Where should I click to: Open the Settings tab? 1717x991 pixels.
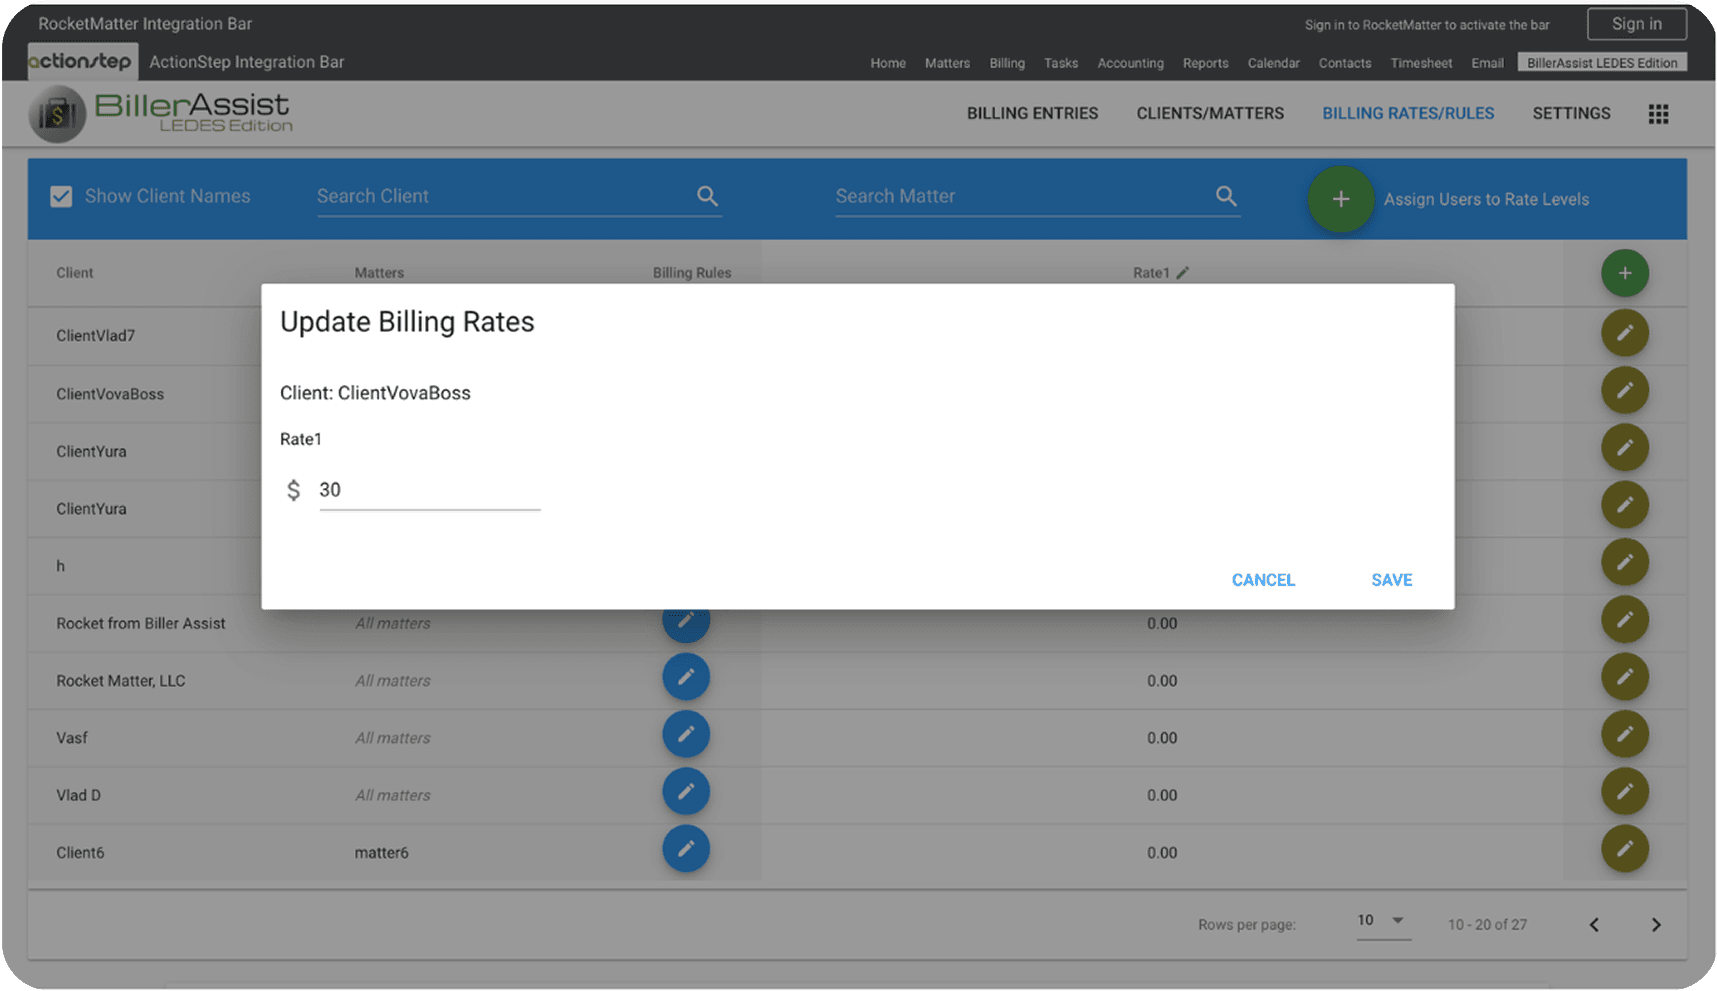coord(1571,114)
